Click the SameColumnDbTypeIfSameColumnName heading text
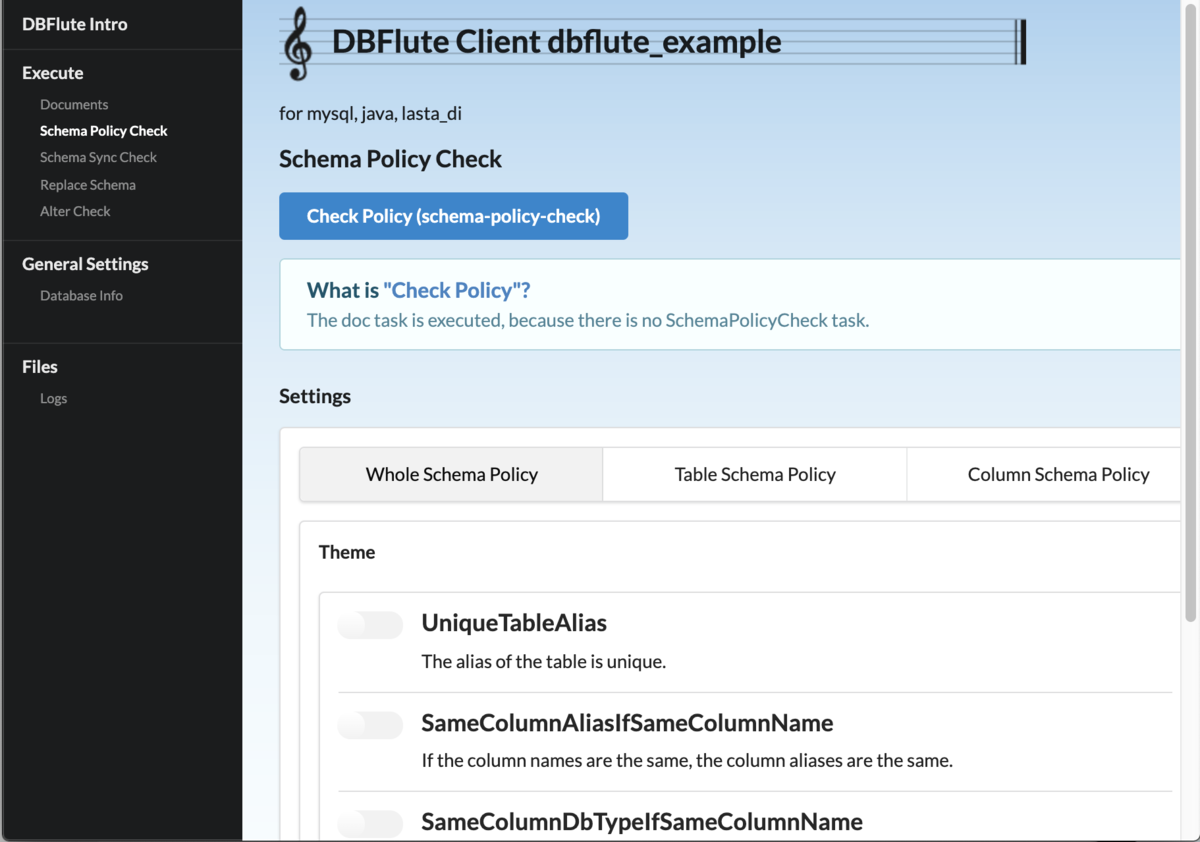1200x842 pixels. [x=642, y=822]
